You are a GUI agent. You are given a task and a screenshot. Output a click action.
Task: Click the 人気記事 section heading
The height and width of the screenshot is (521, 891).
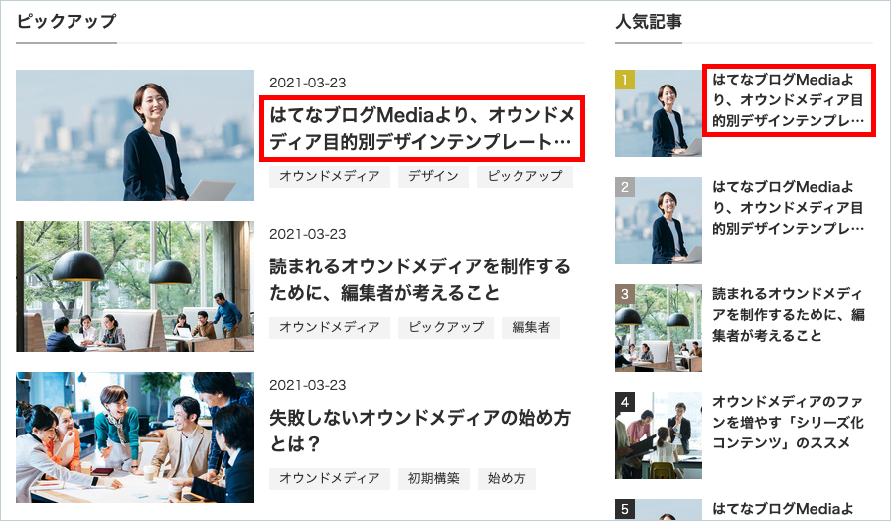648,22
